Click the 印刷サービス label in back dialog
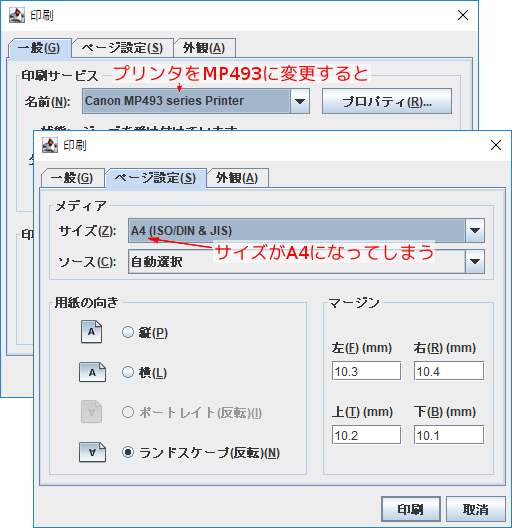 60,75
